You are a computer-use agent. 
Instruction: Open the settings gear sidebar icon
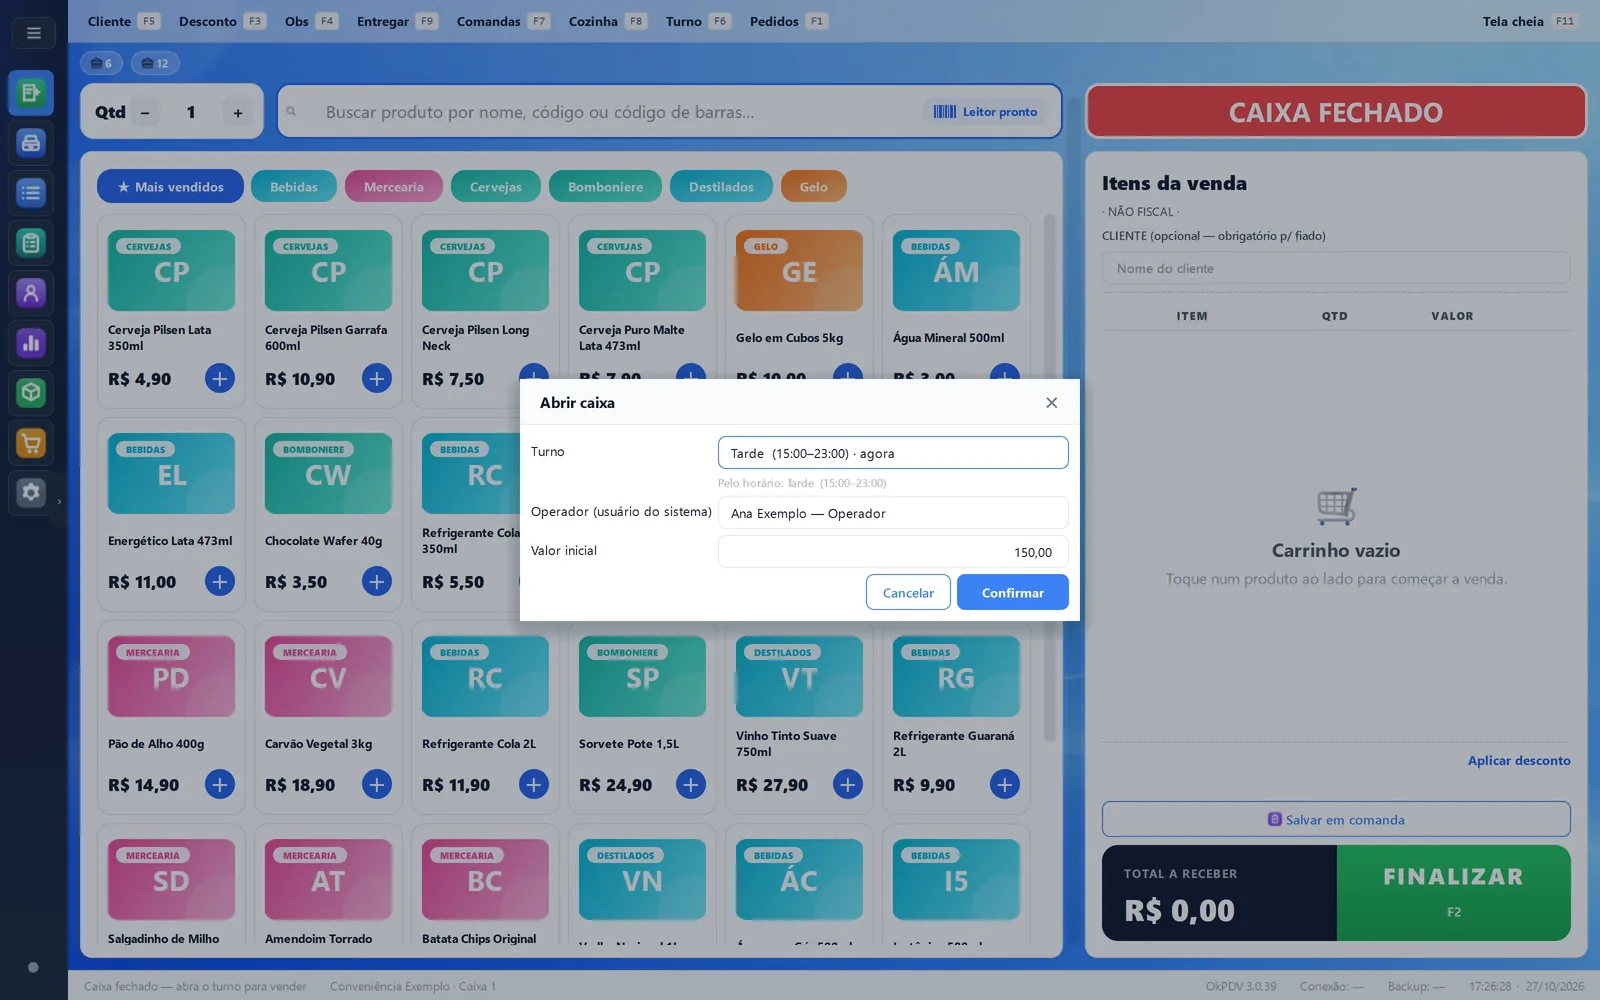point(31,492)
